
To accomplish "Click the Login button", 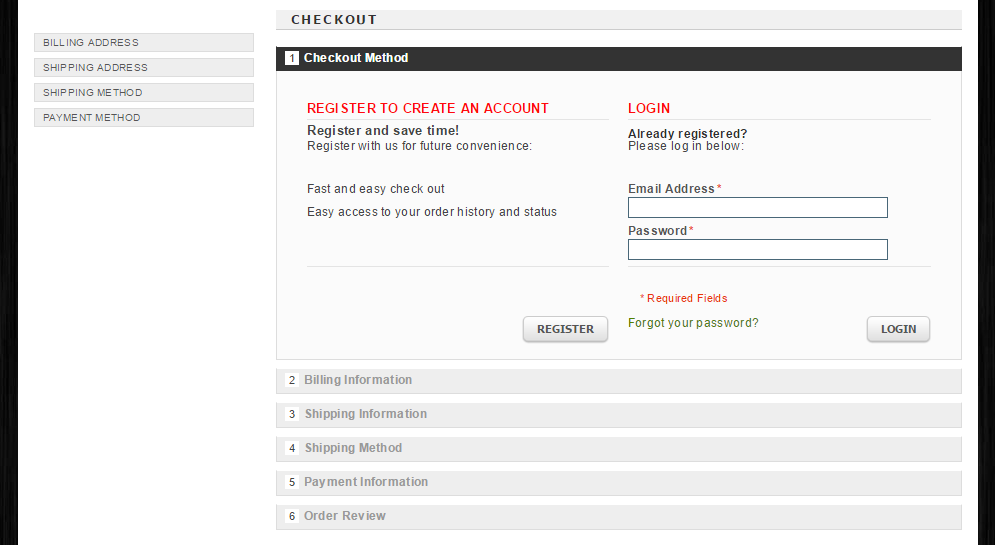I will [x=898, y=329].
